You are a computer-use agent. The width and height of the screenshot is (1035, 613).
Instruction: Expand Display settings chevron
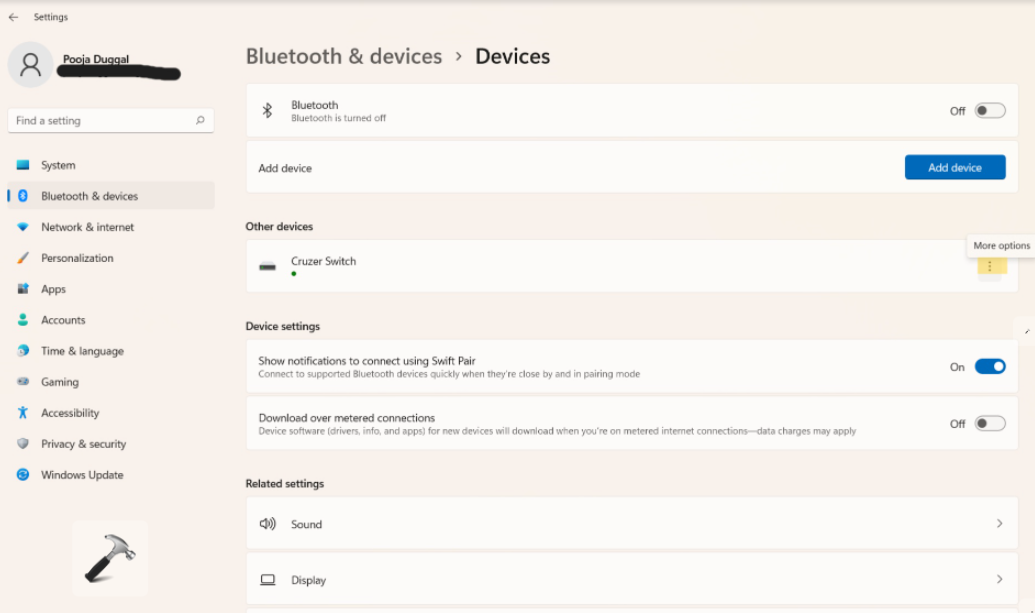click(x=999, y=580)
